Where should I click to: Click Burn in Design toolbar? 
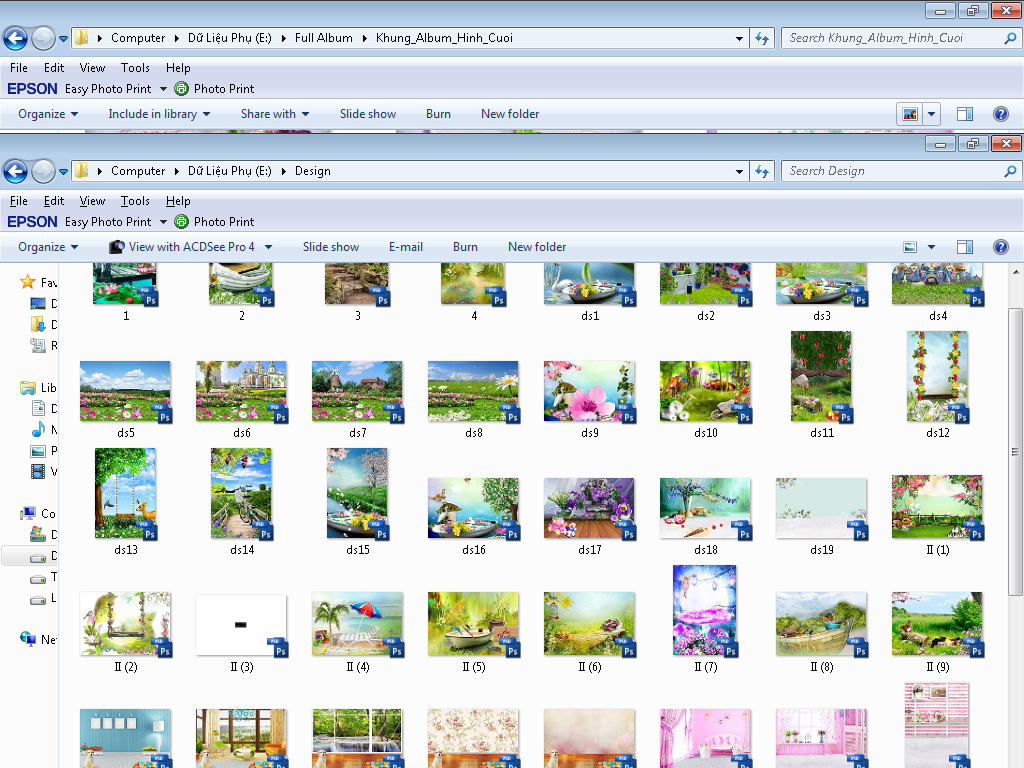click(x=465, y=247)
